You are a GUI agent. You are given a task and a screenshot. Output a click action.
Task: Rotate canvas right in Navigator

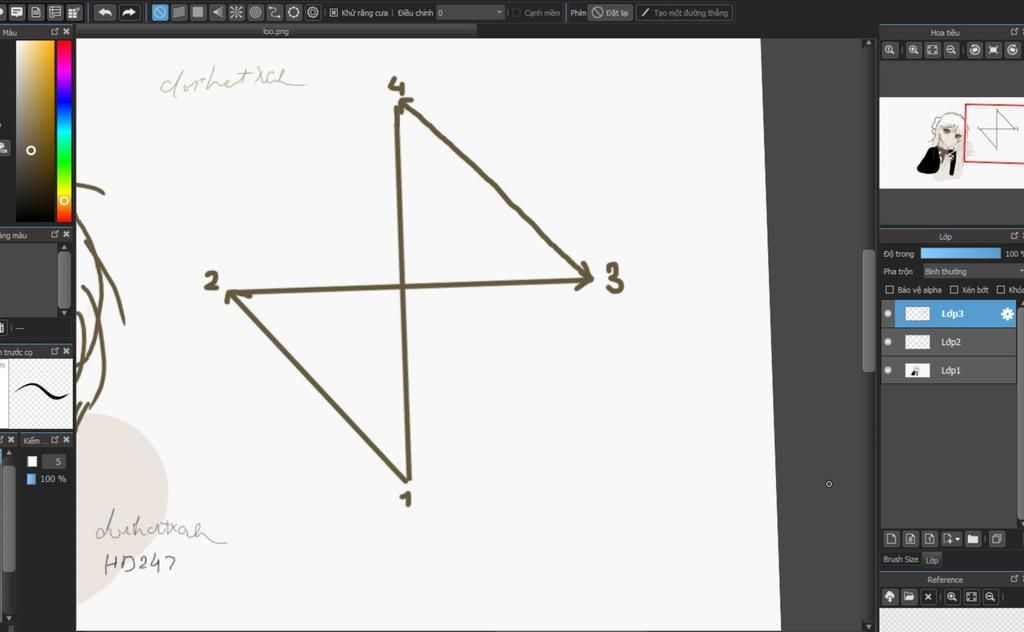point(1012,50)
